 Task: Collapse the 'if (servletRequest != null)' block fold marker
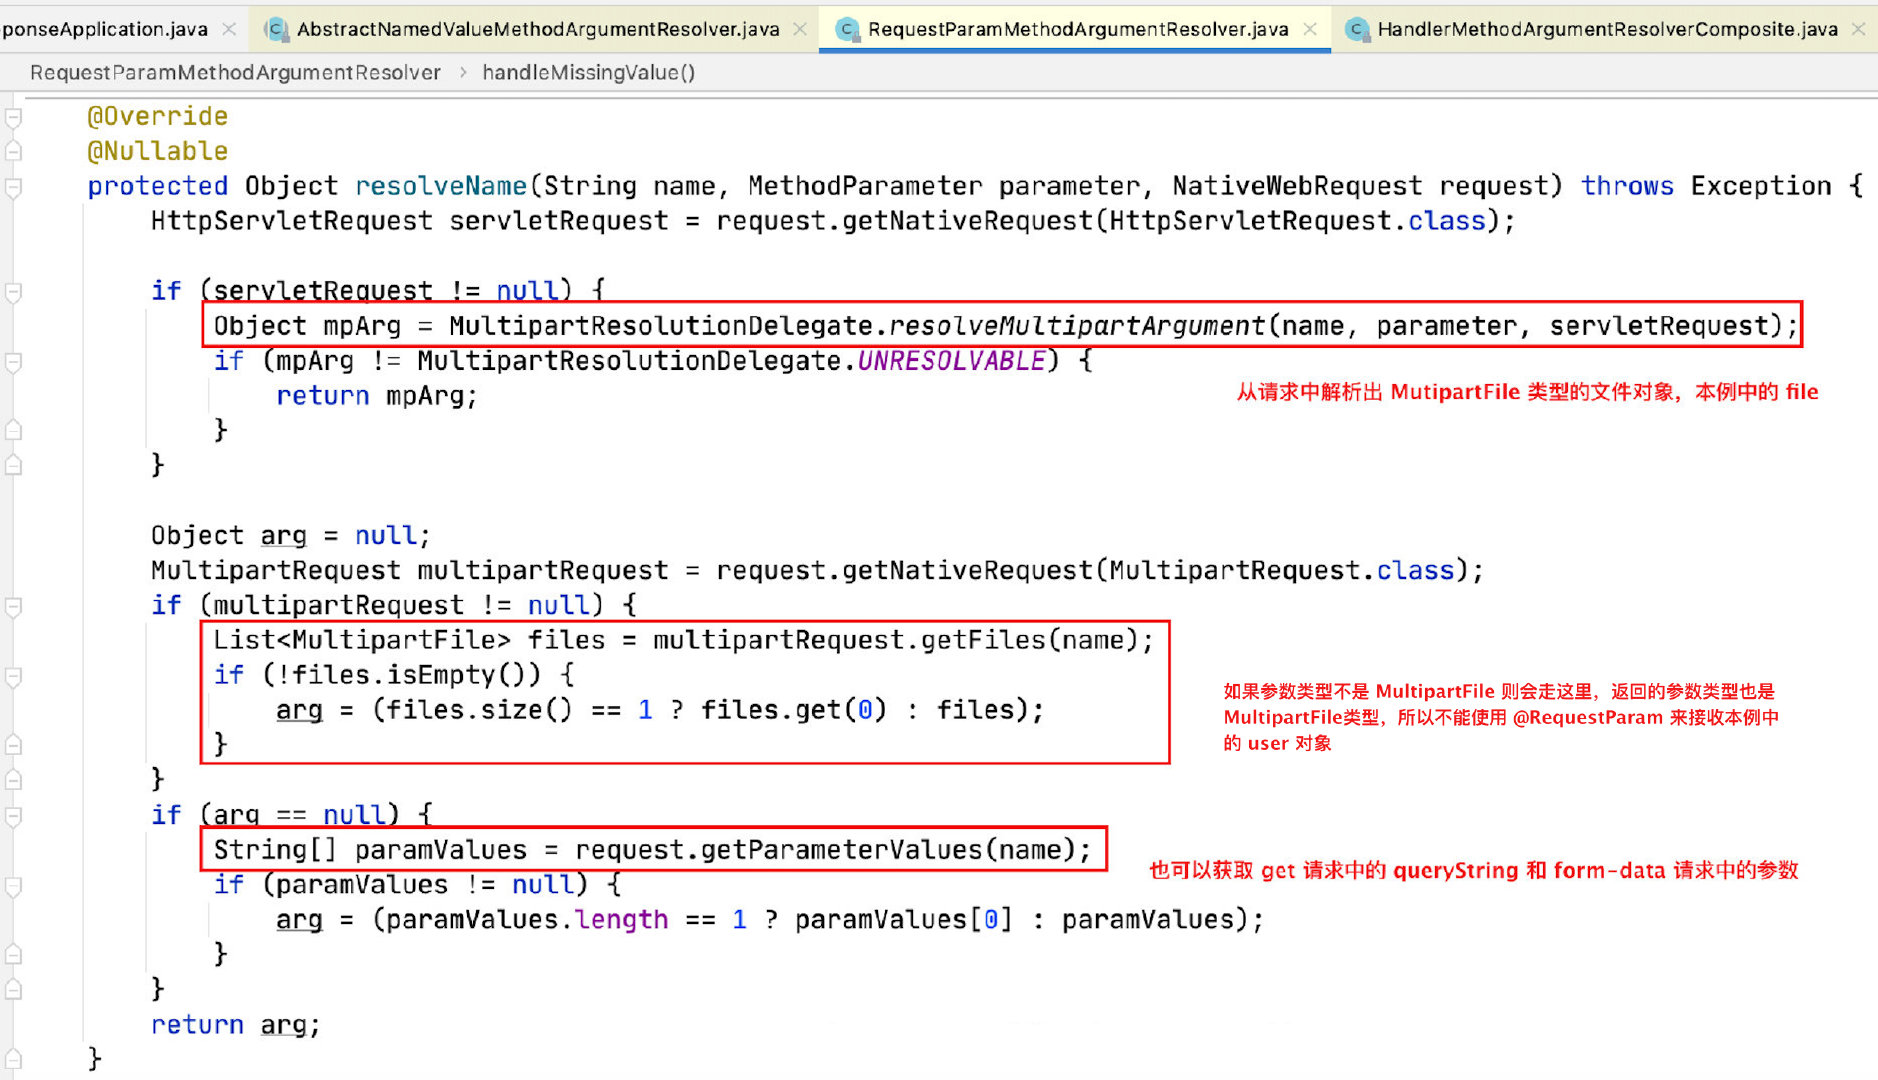tap(14, 292)
